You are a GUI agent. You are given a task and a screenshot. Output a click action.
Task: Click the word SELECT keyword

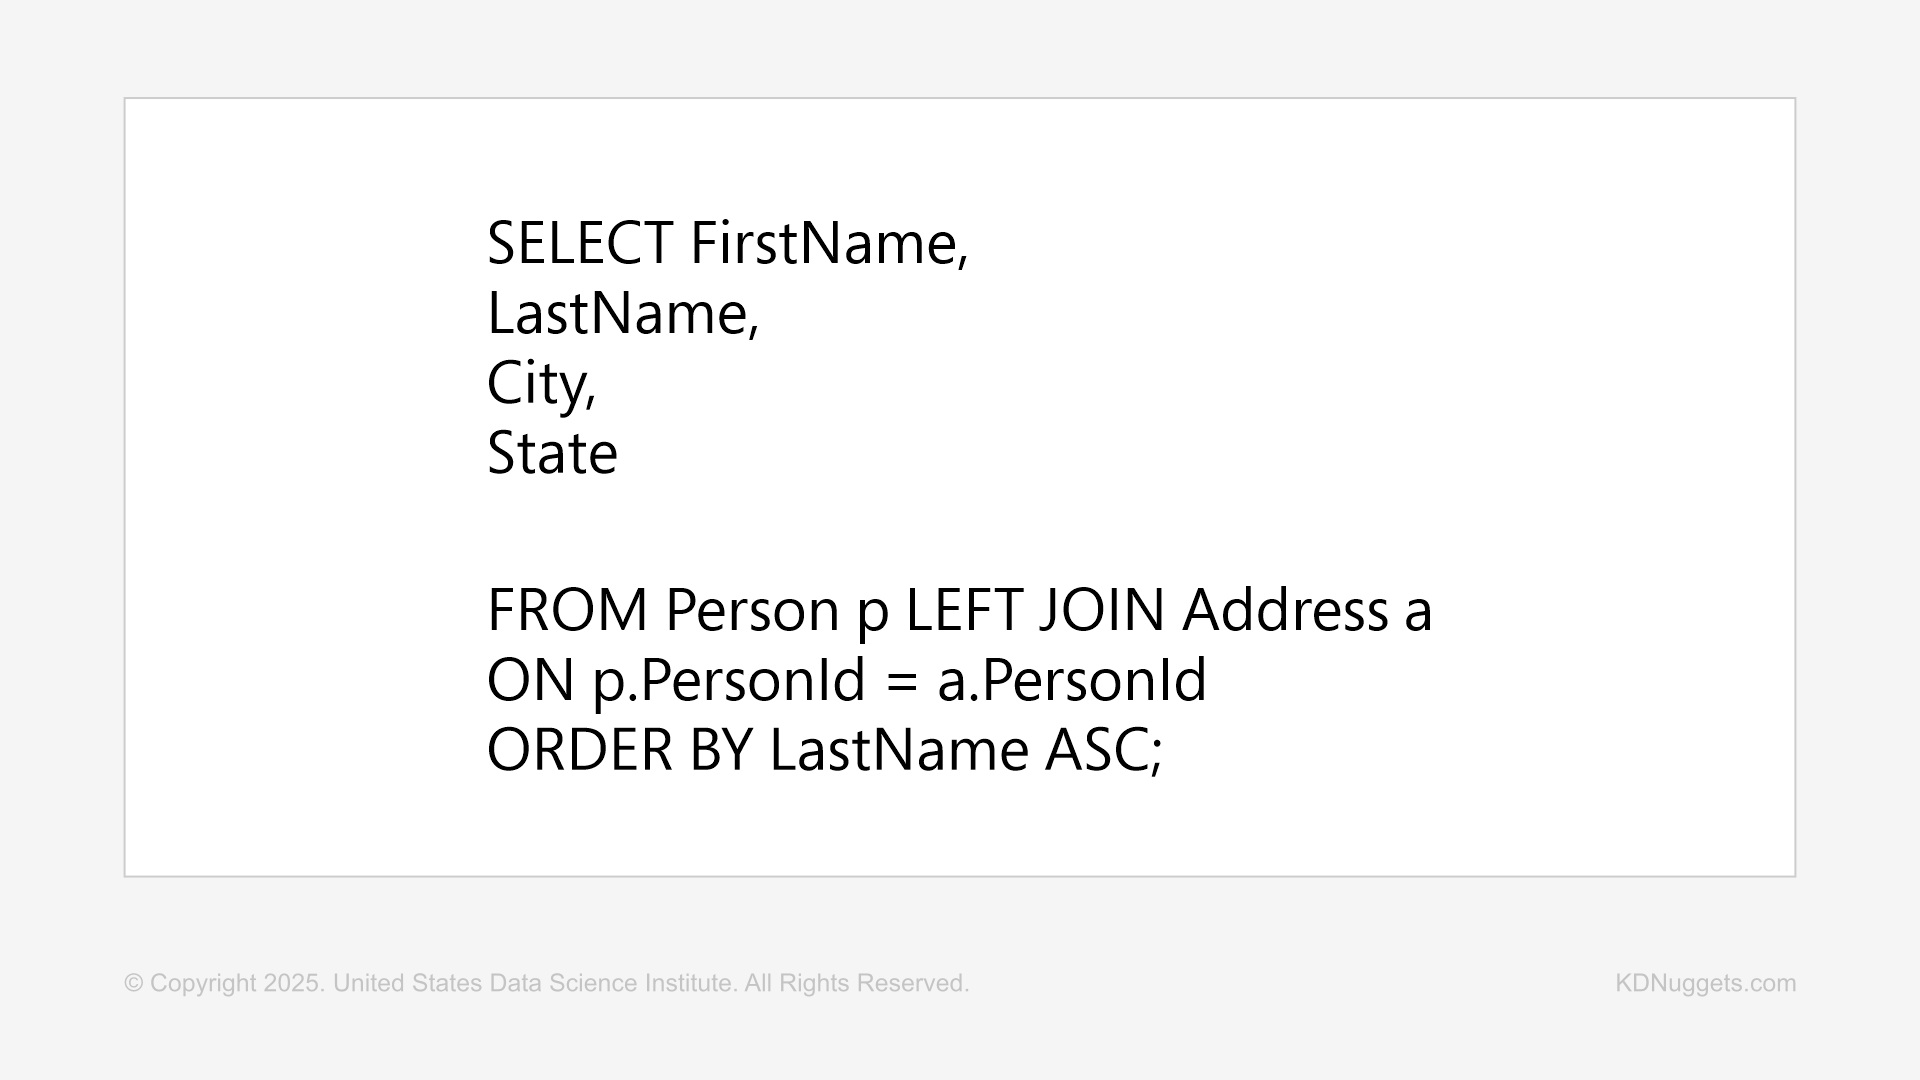pos(579,243)
